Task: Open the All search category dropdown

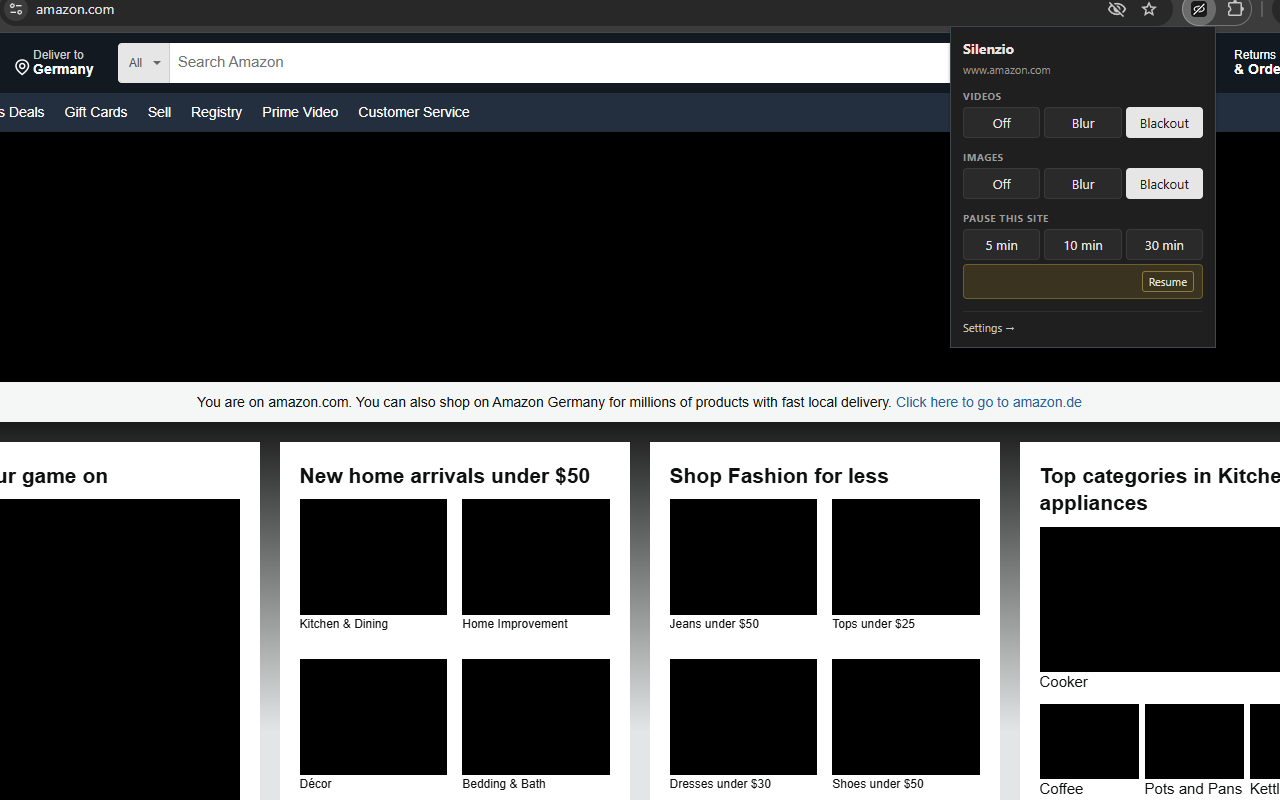Action: (144, 62)
